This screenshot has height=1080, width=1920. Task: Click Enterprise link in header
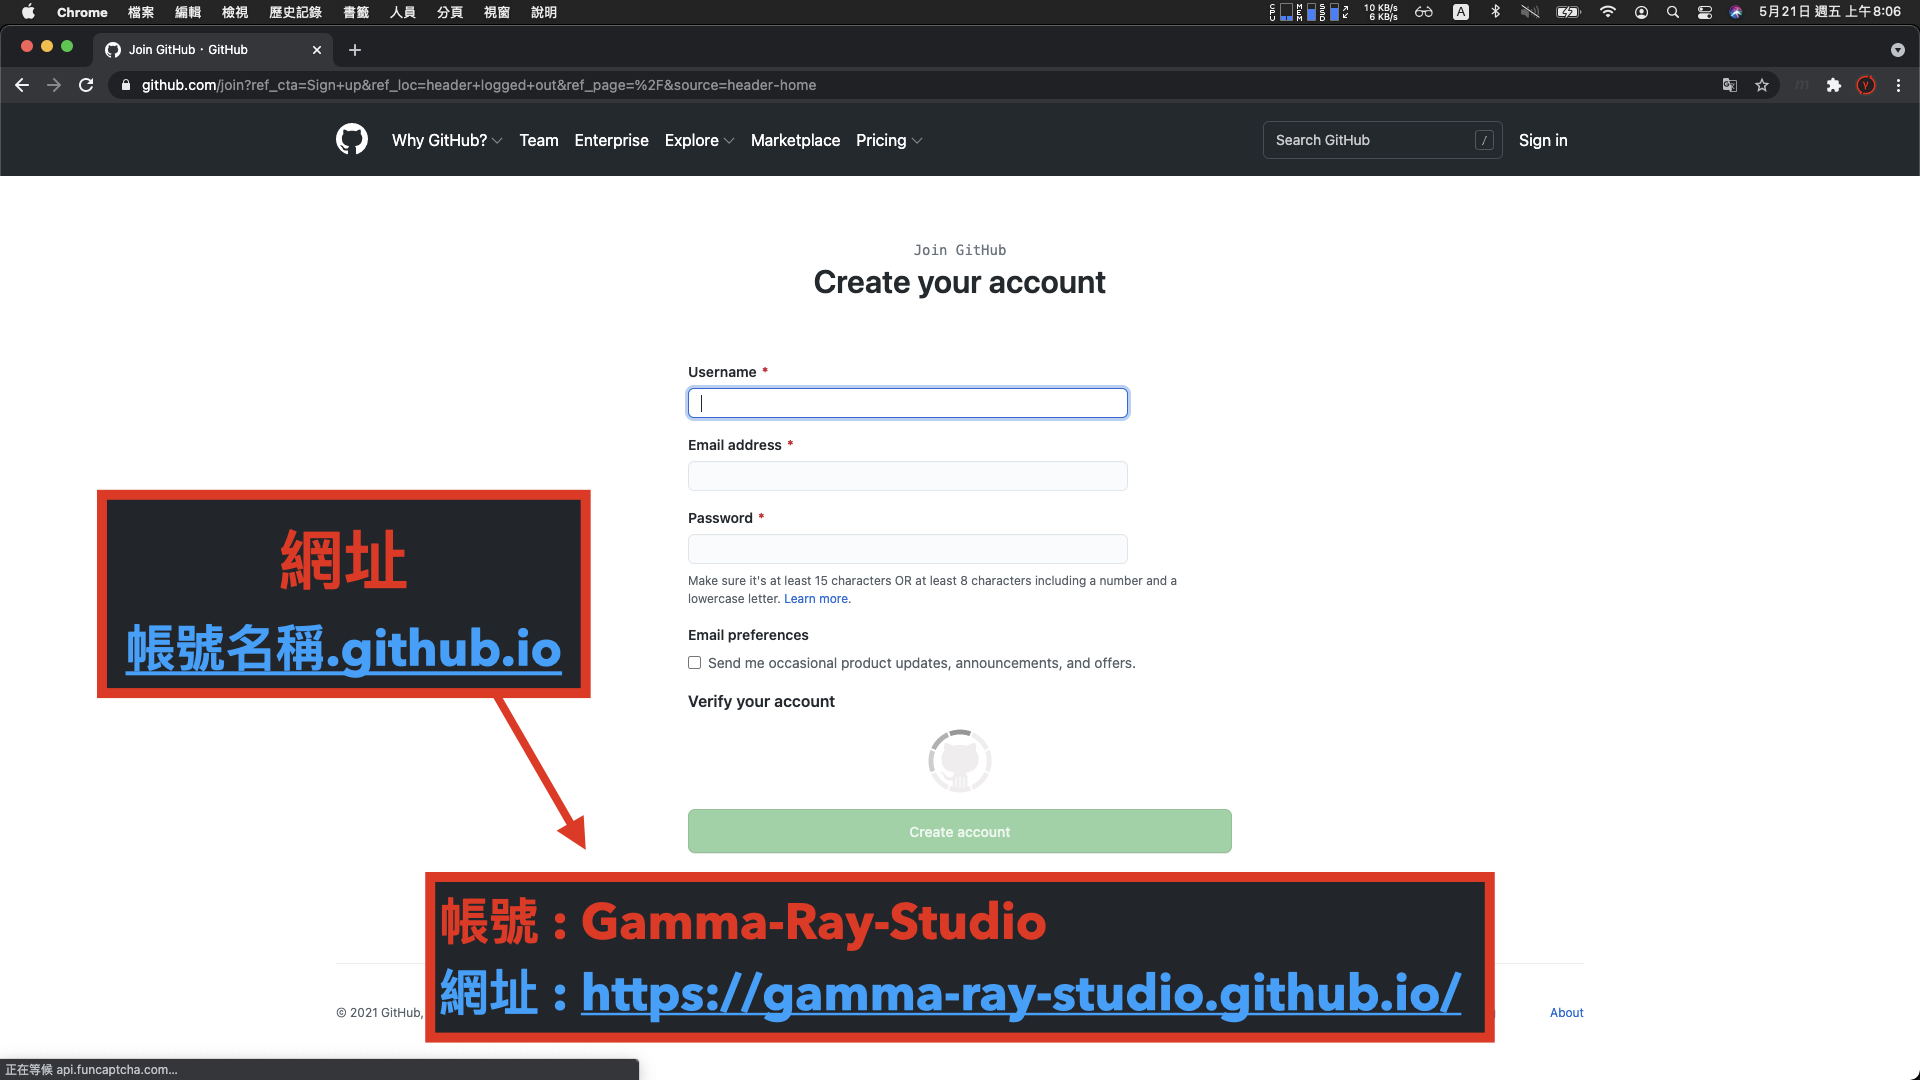pyautogui.click(x=612, y=140)
